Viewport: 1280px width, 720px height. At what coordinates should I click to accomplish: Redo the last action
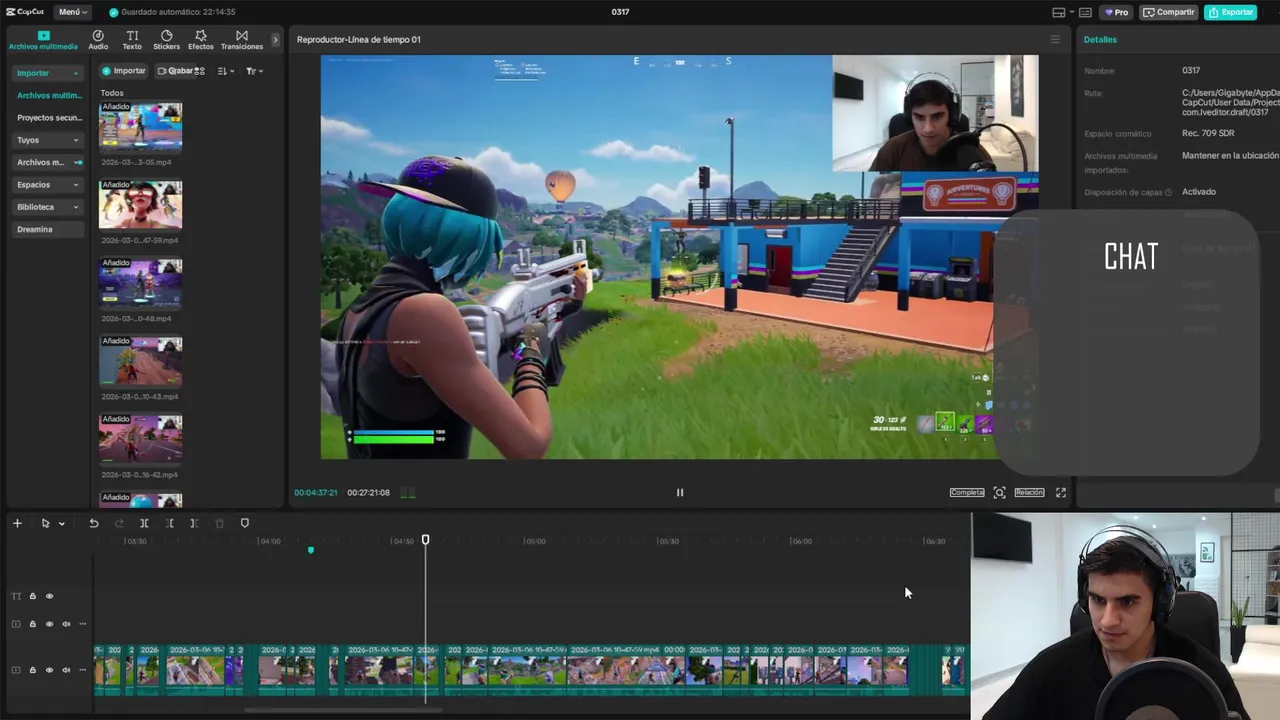119,523
